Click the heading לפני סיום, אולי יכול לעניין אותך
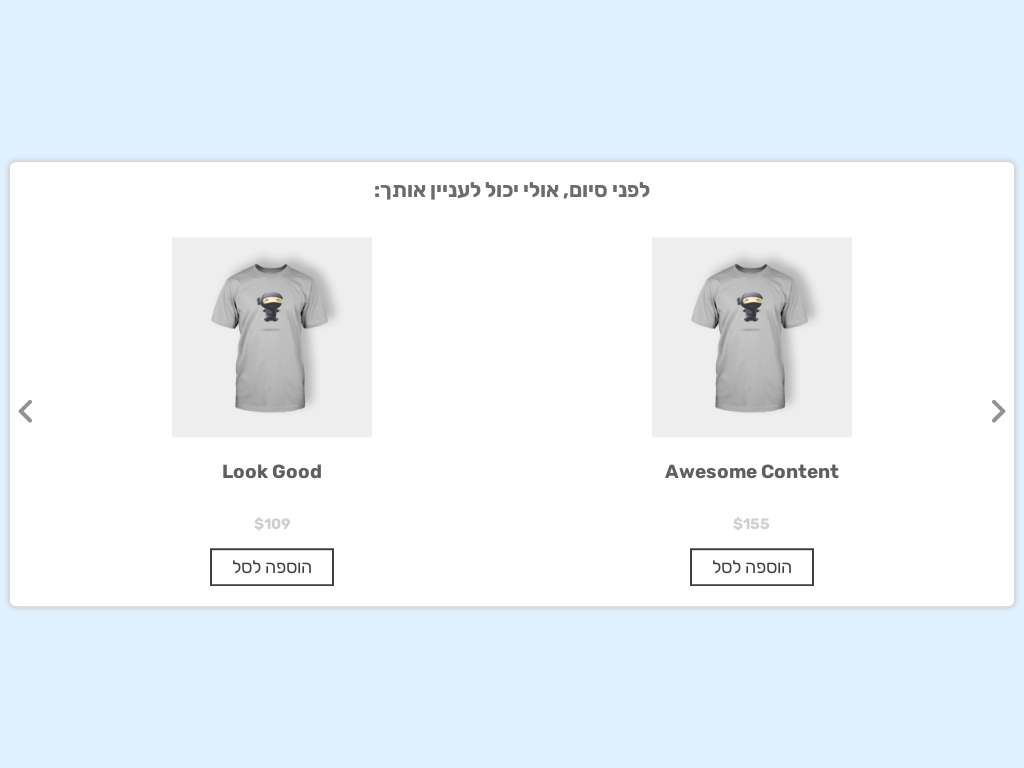The height and width of the screenshot is (768, 1024). (512, 190)
